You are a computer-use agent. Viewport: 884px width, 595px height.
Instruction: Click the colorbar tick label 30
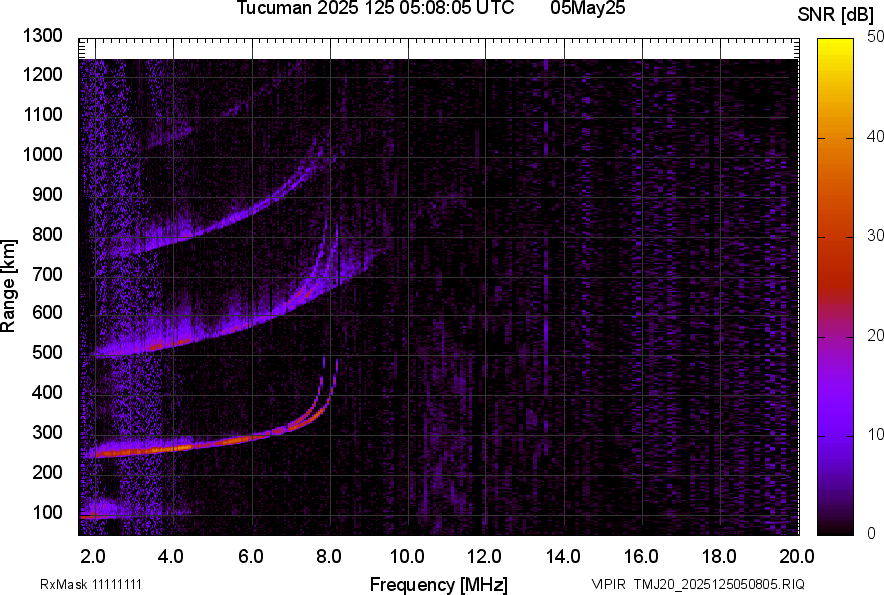tap(875, 235)
